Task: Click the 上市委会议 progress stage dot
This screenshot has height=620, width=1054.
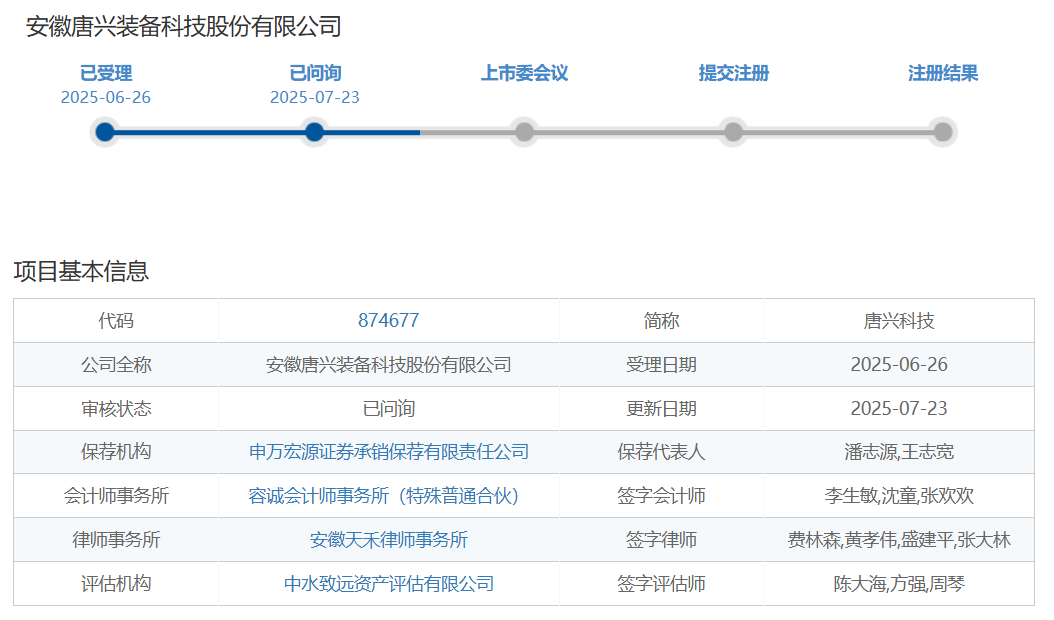Action: [524, 132]
